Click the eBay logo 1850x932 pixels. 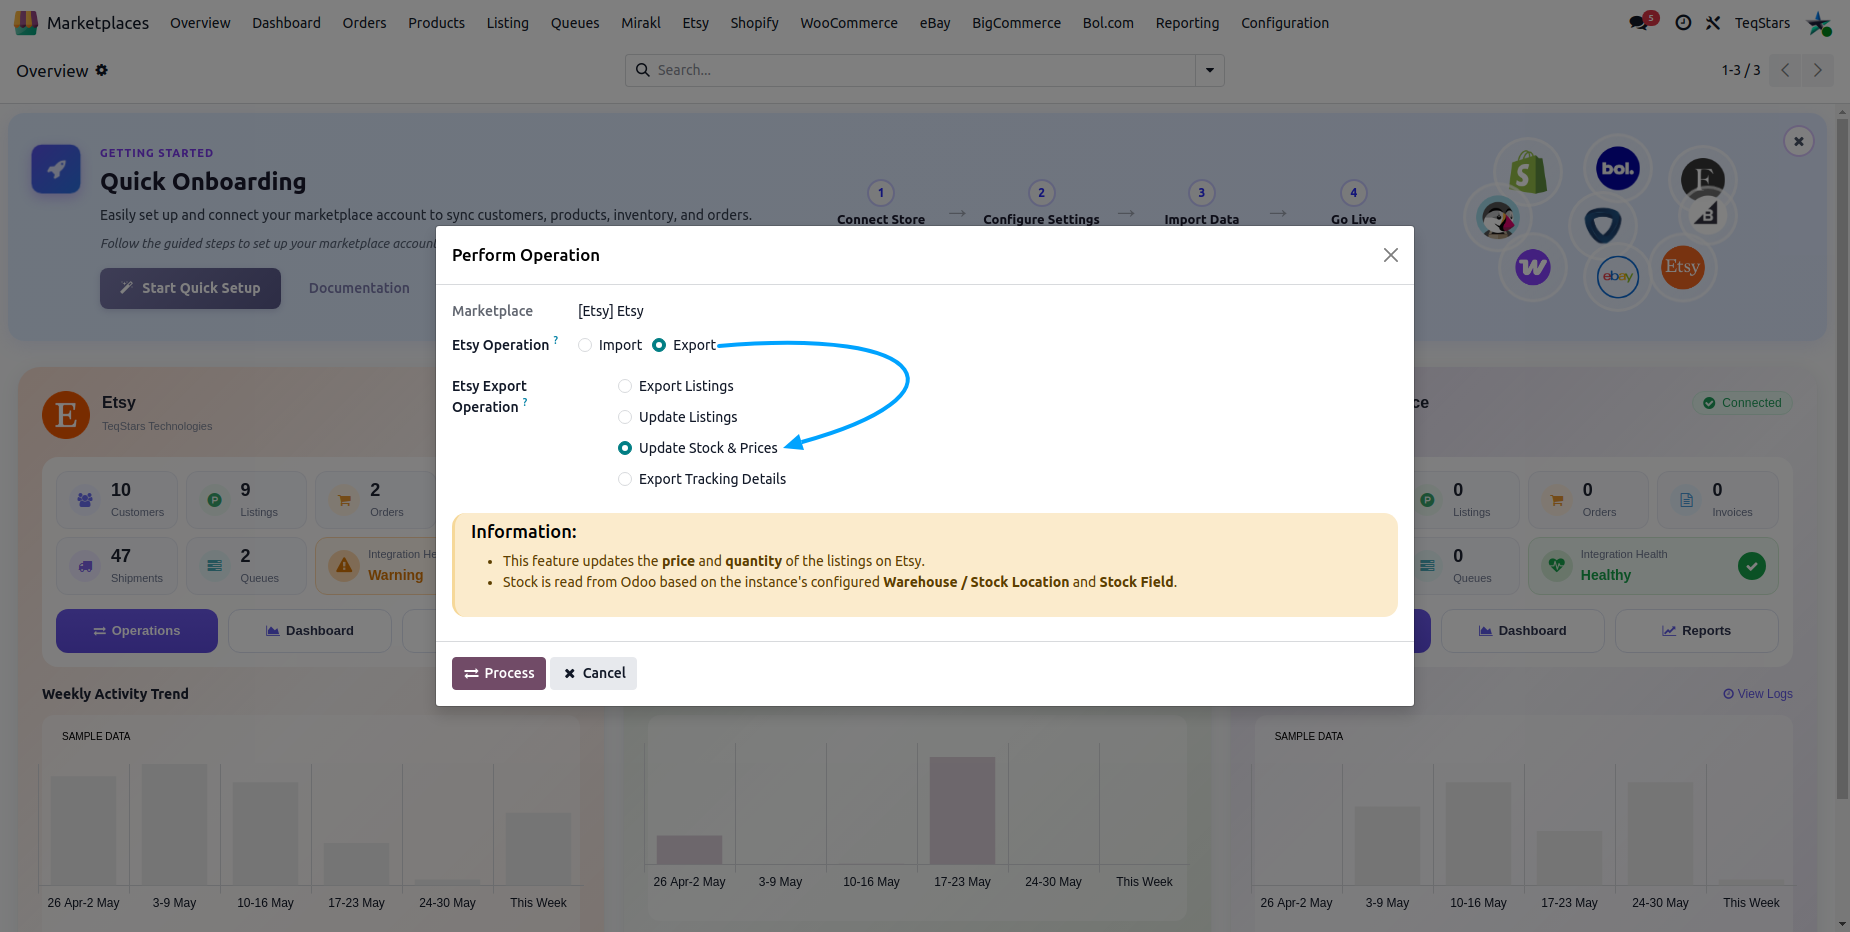(1617, 277)
